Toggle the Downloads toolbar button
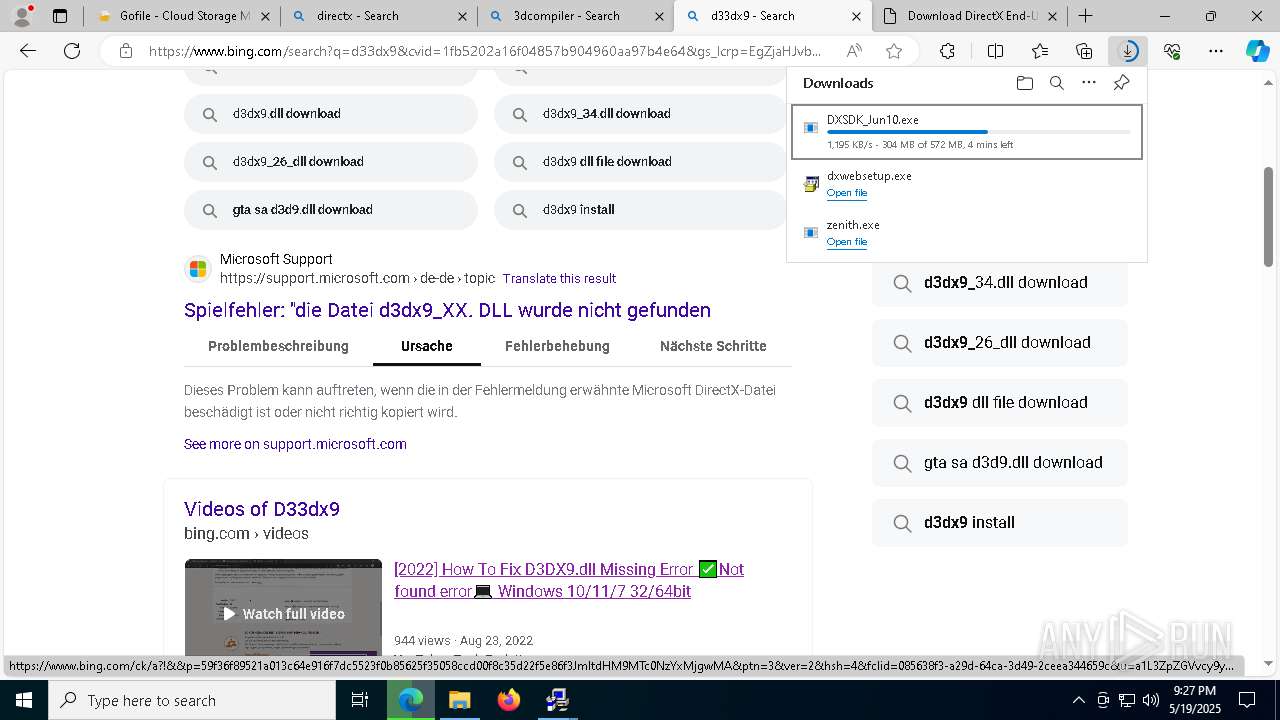This screenshot has height=720, width=1280. (x=1128, y=51)
